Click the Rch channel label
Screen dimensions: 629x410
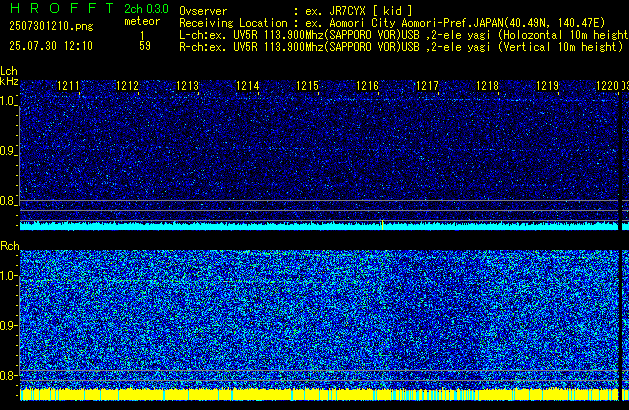coord(10,246)
